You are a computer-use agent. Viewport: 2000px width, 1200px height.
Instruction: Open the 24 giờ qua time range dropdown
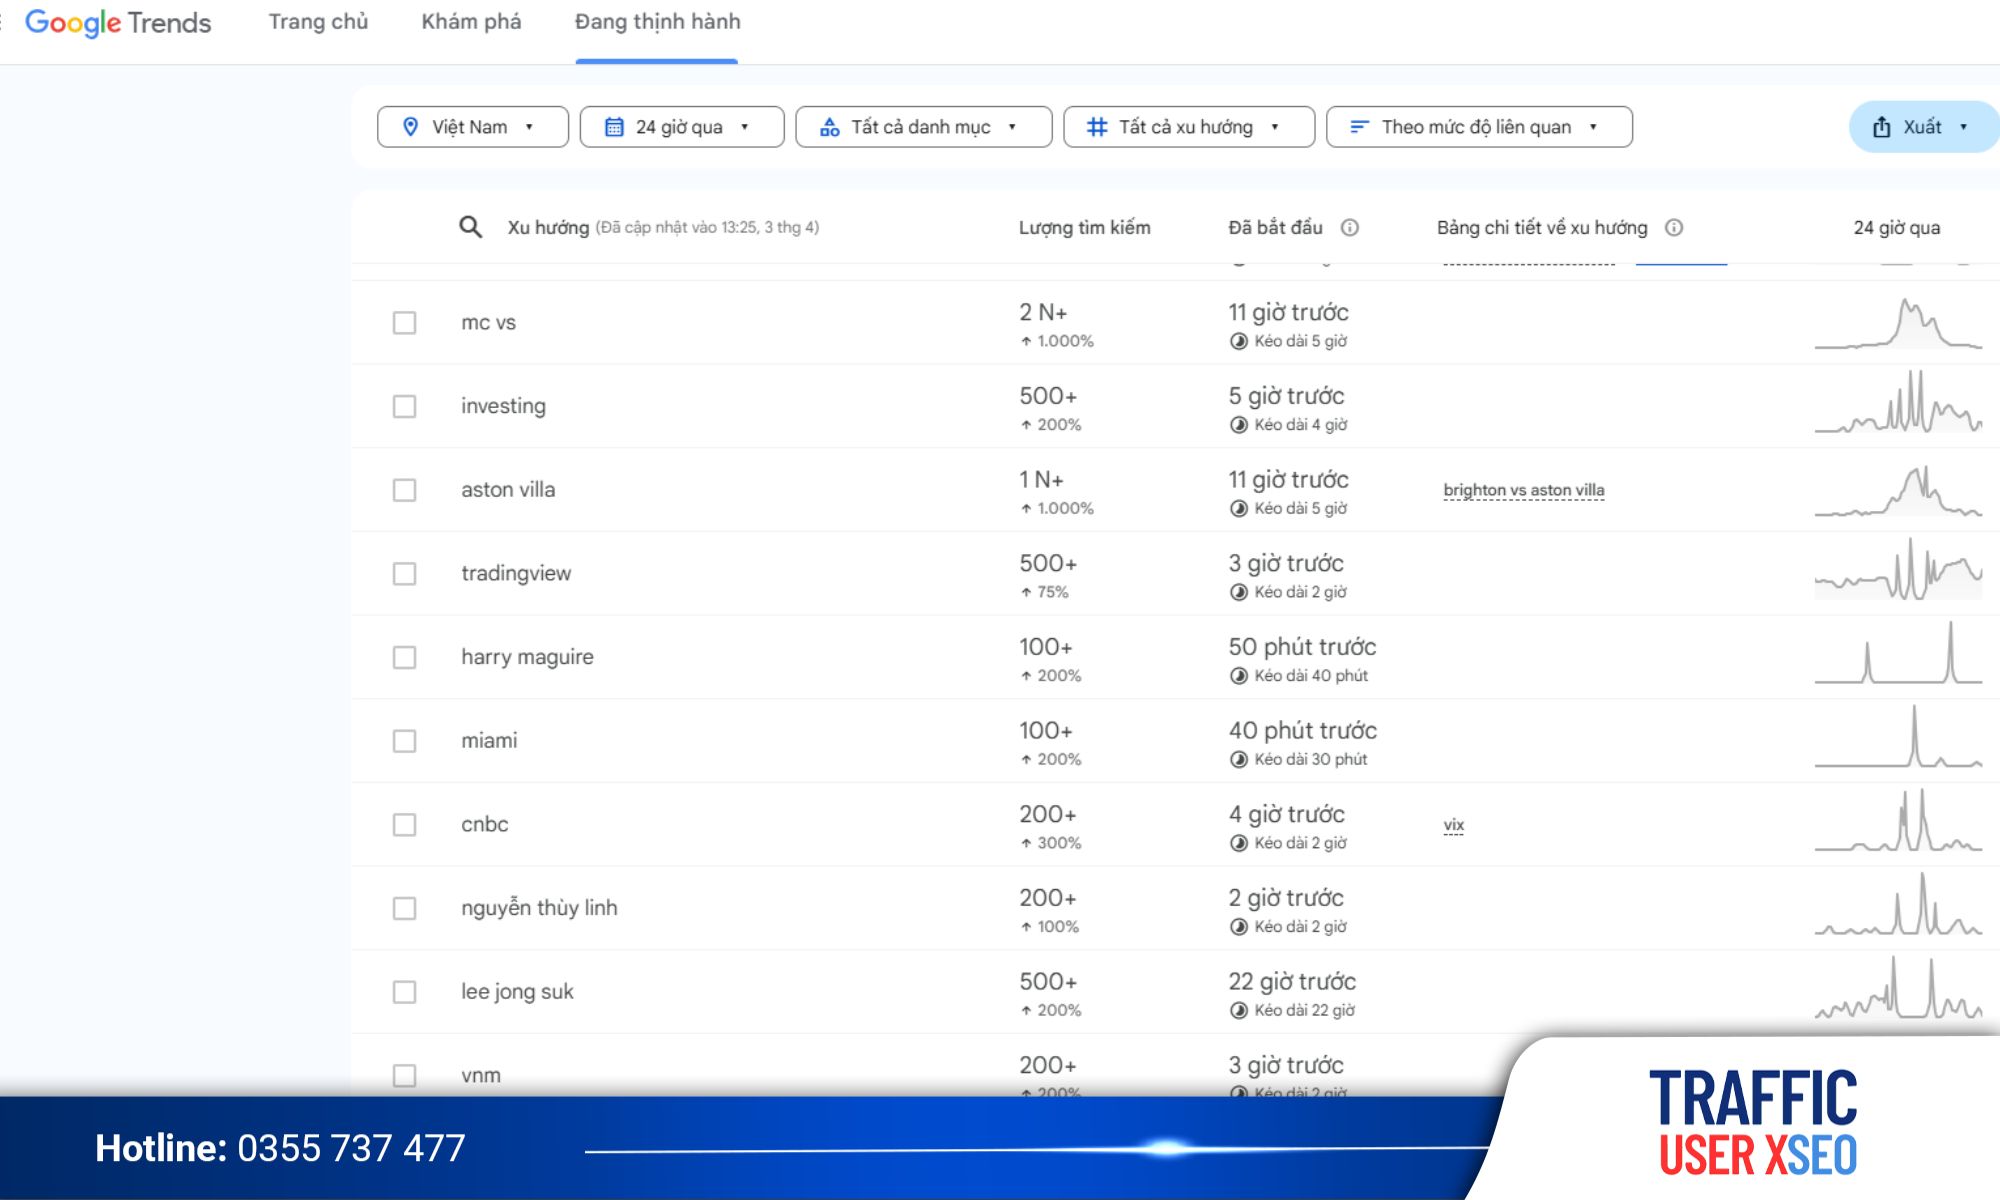pyautogui.click(x=682, y=127)
